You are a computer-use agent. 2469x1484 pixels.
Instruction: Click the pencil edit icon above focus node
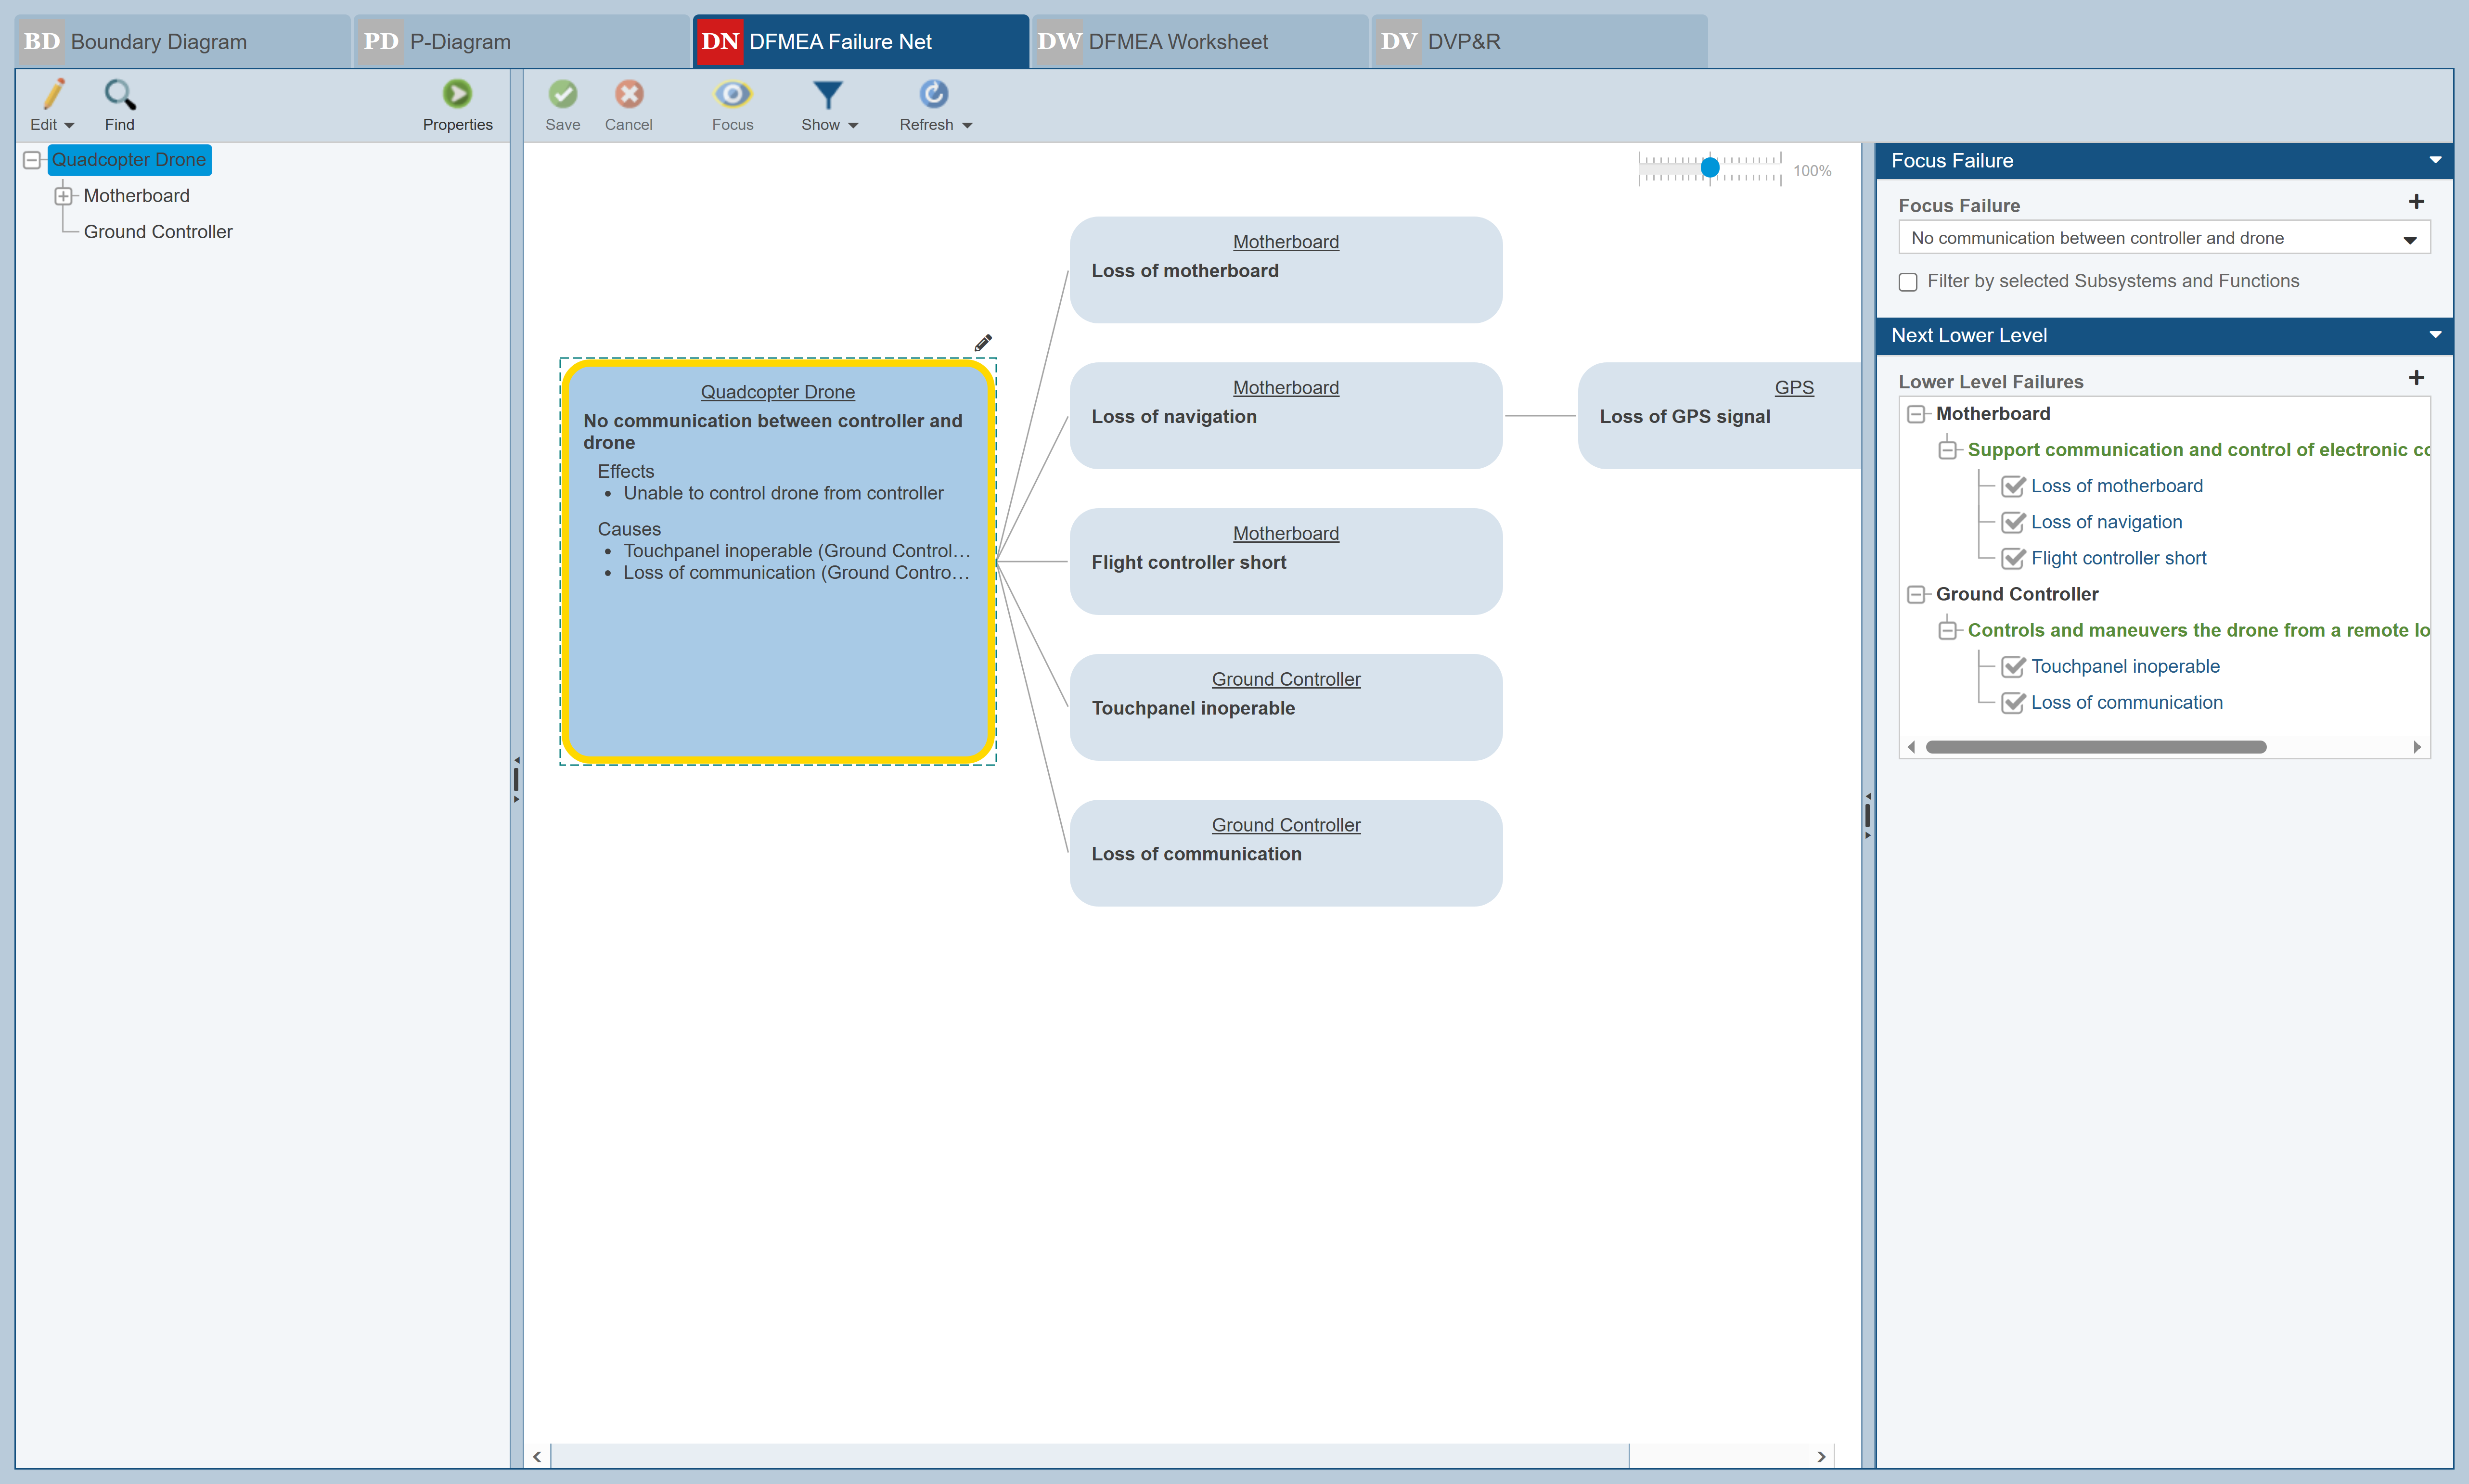tap(983, 343)
